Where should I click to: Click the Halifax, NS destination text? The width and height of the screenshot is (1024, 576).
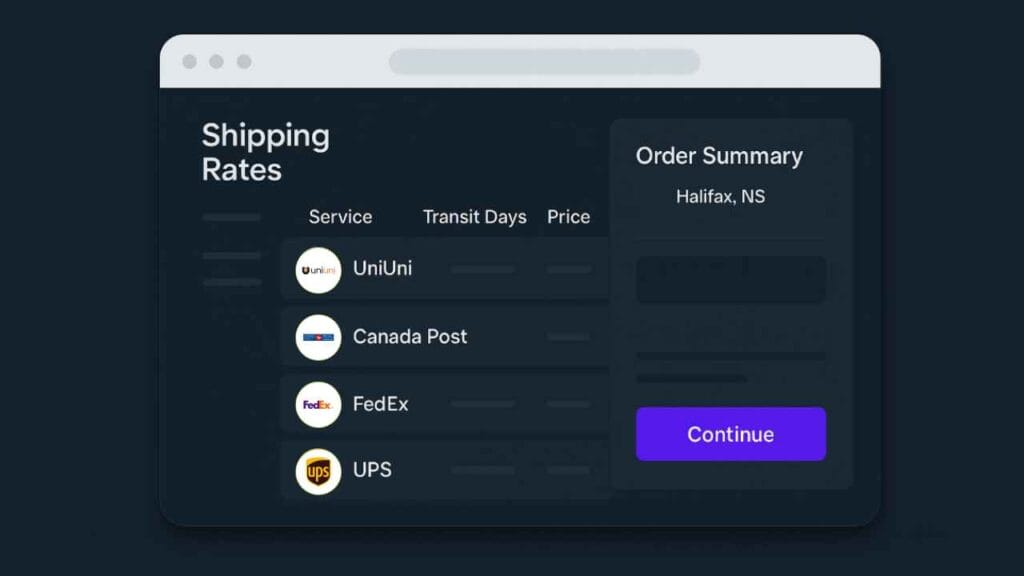coord(720,197)
